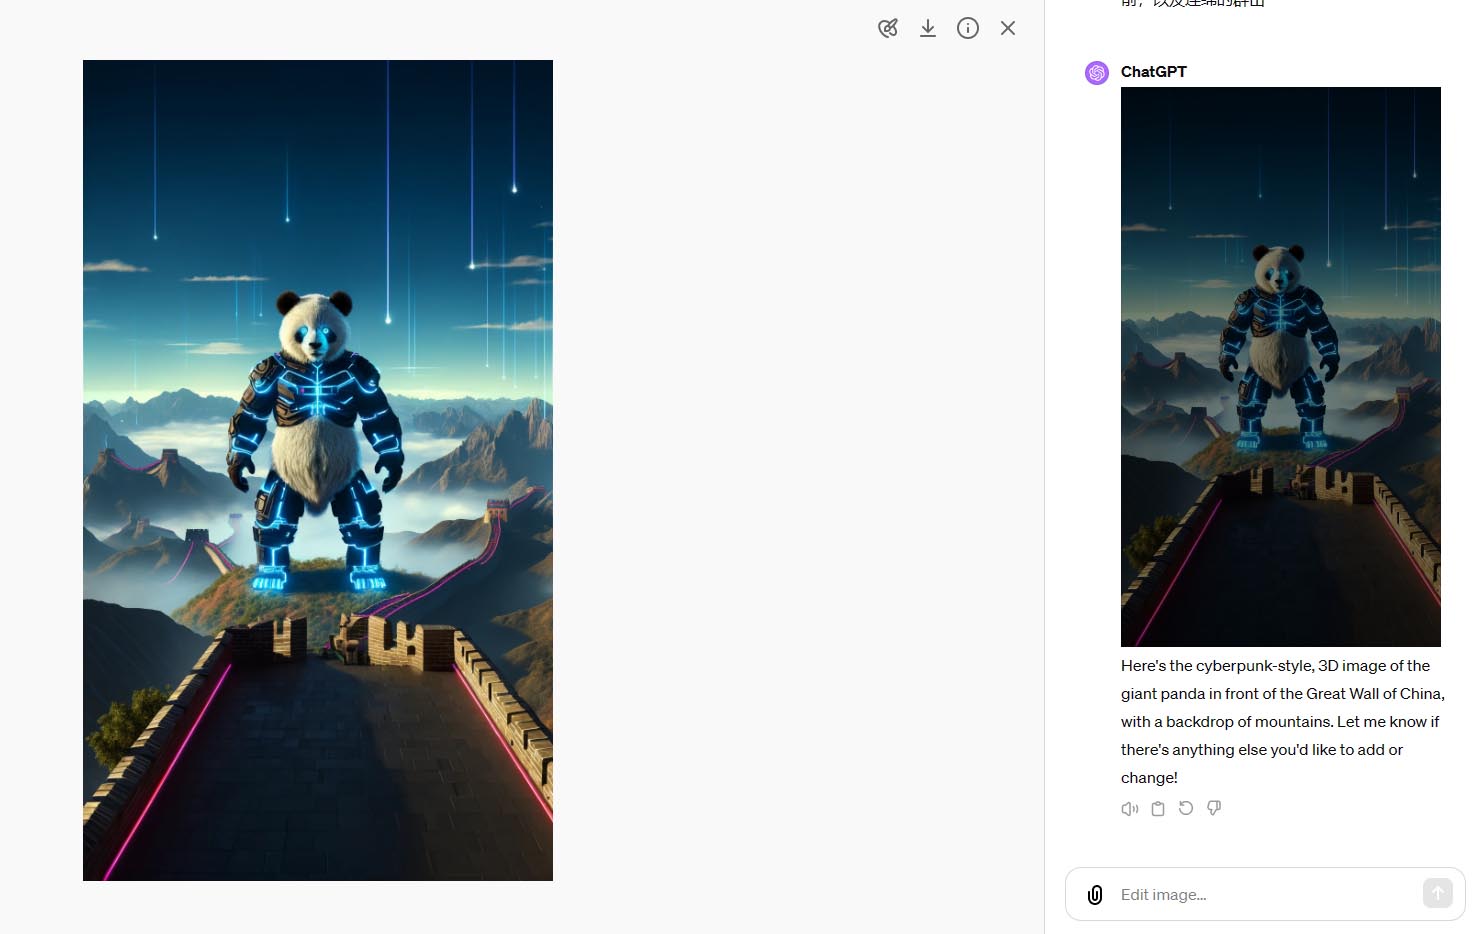Show image info details
Viewport: 1475px width, 934px height.
pos(968,28)
